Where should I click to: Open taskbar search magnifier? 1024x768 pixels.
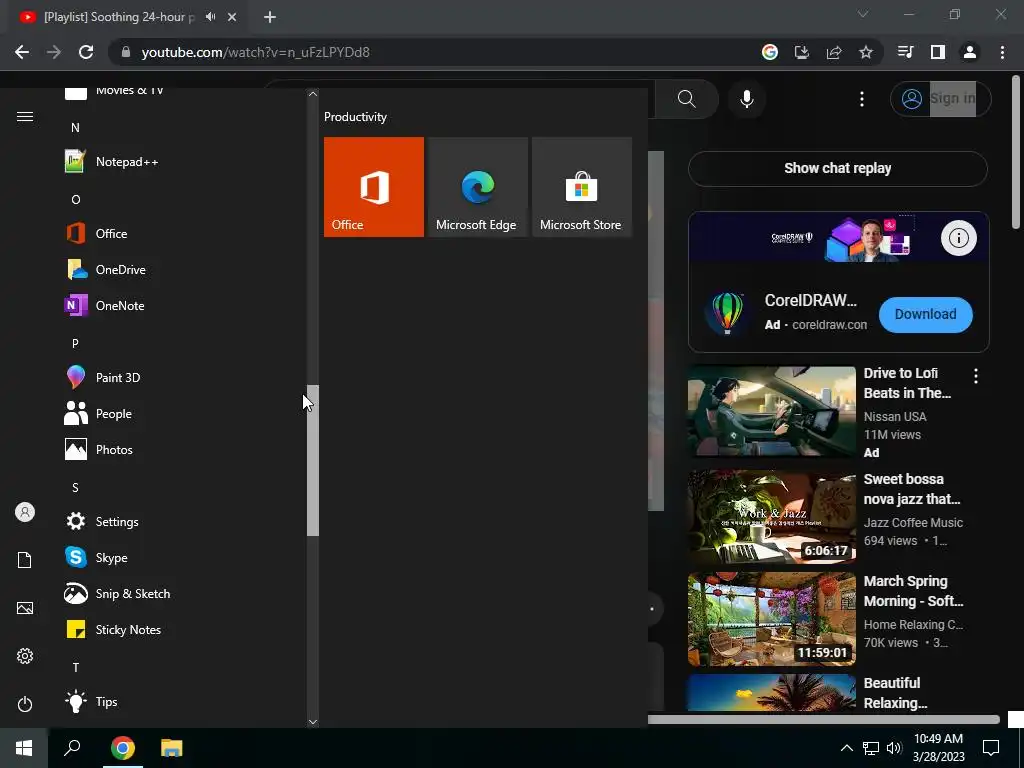pyautogui.click(x=72, y=748)
